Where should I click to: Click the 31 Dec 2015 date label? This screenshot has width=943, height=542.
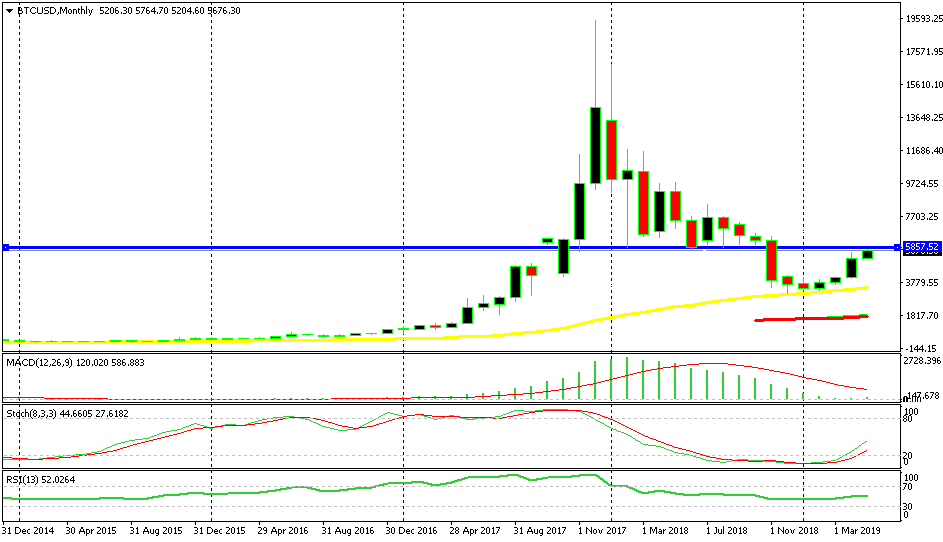coord(220,531)
